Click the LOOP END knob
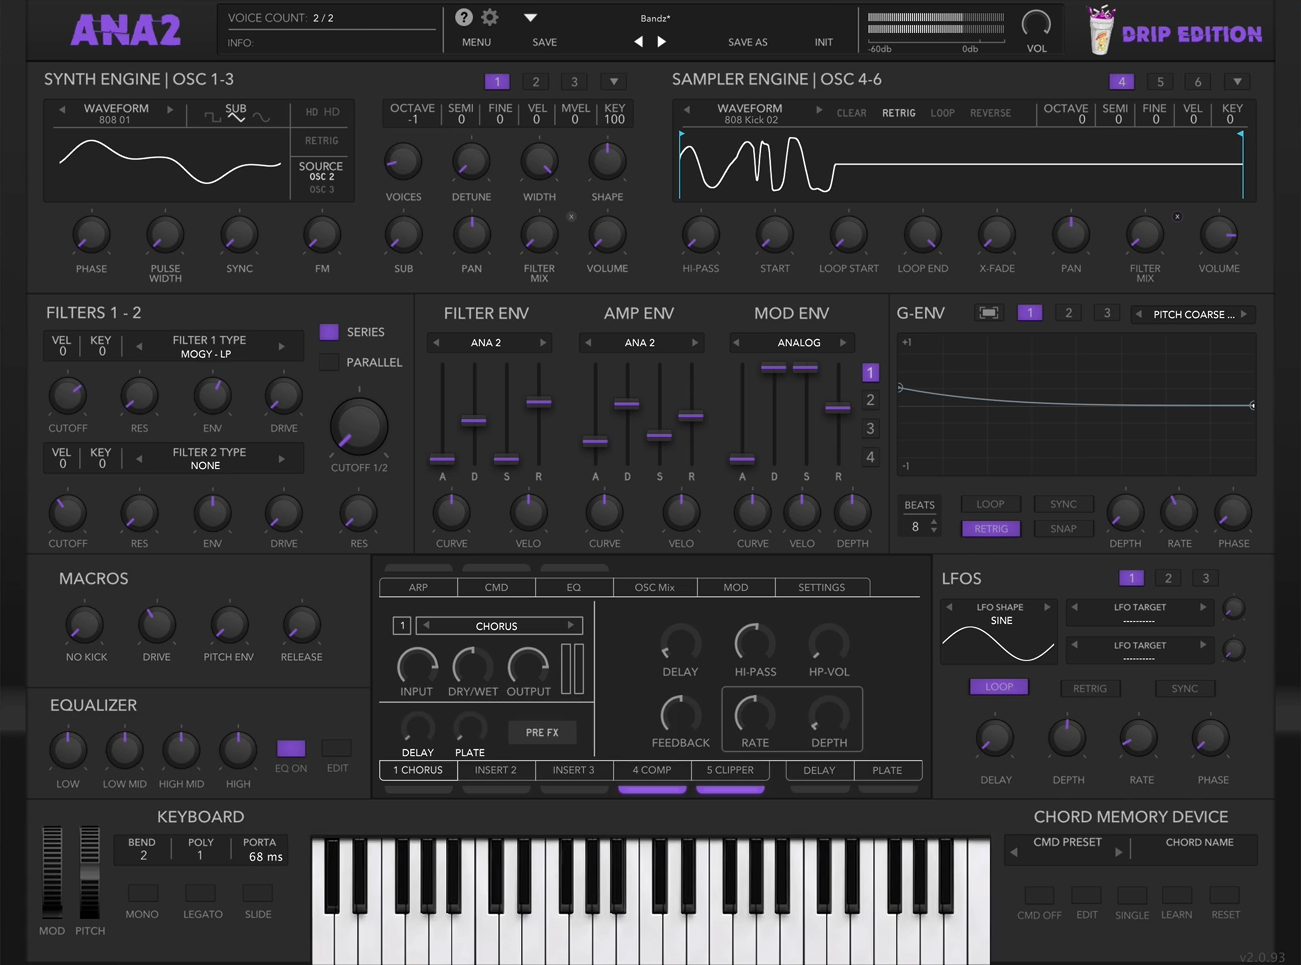 point(922,235)
